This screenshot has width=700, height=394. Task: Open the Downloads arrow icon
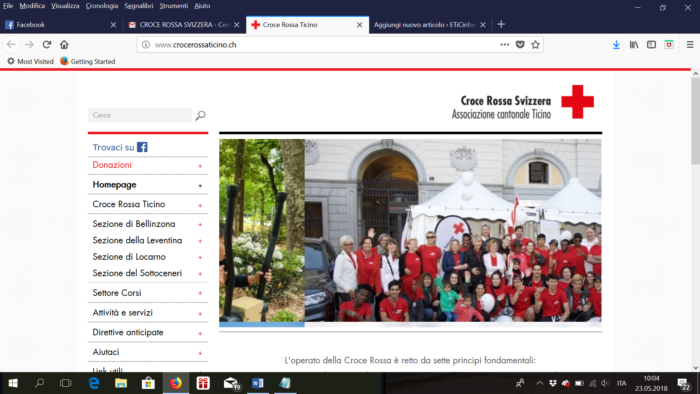click(x=616, y=45)
